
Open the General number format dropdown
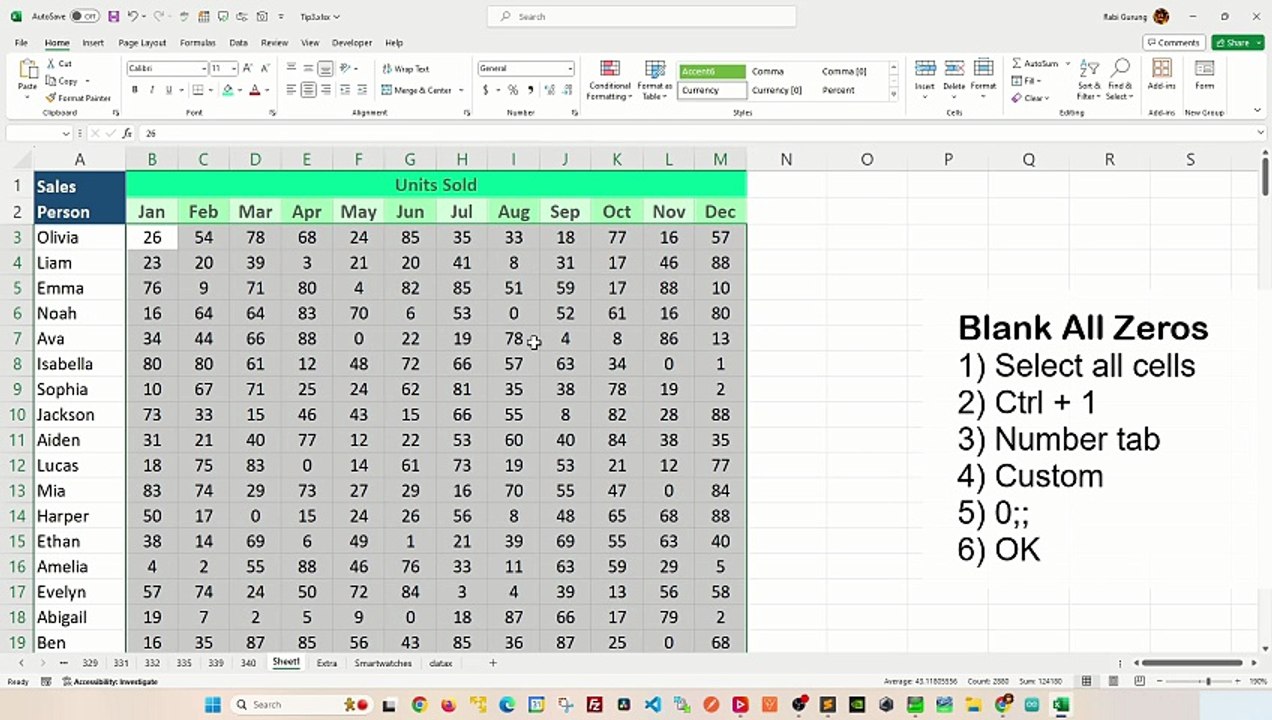click(570, 69)
